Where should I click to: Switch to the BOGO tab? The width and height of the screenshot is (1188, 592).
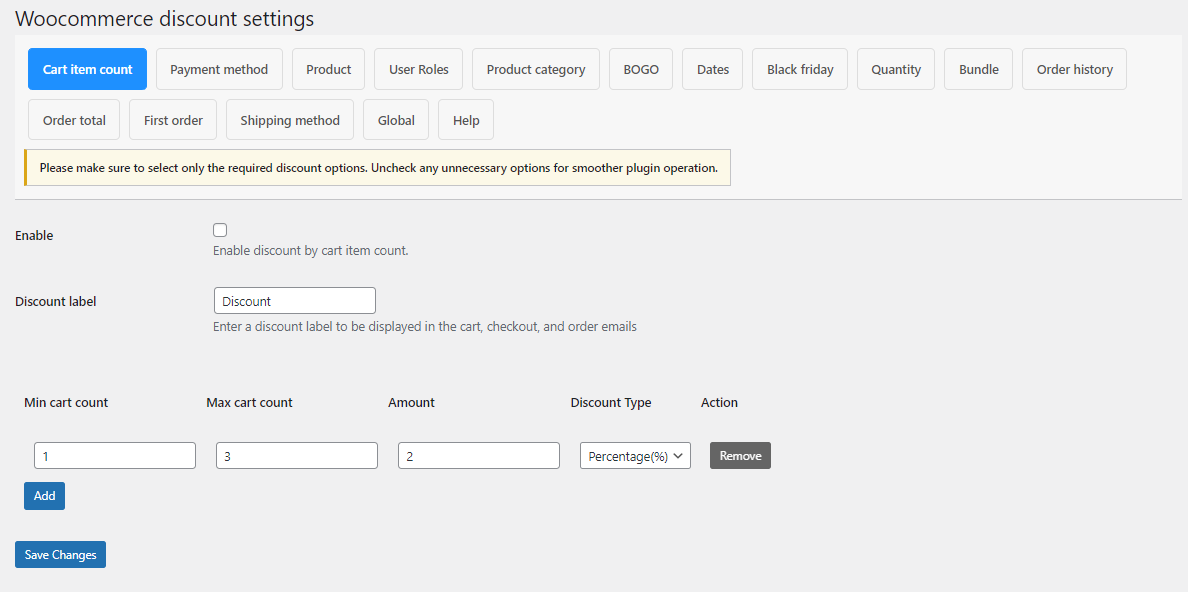click(x=640, y=69)
